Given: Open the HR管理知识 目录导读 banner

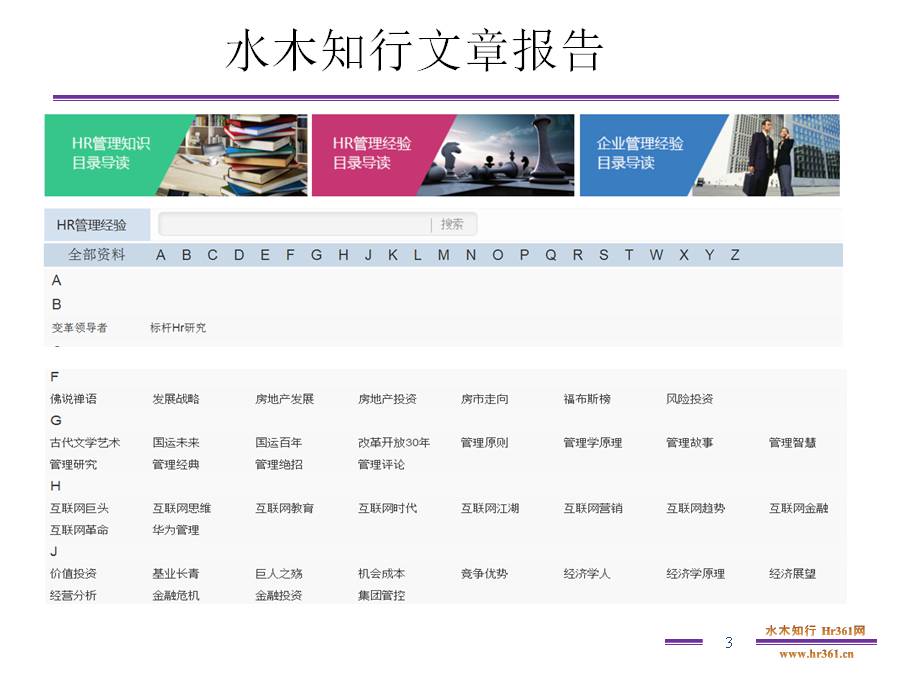Looking at the screenshot, I should pyautogui.click(x=175, y=155).
